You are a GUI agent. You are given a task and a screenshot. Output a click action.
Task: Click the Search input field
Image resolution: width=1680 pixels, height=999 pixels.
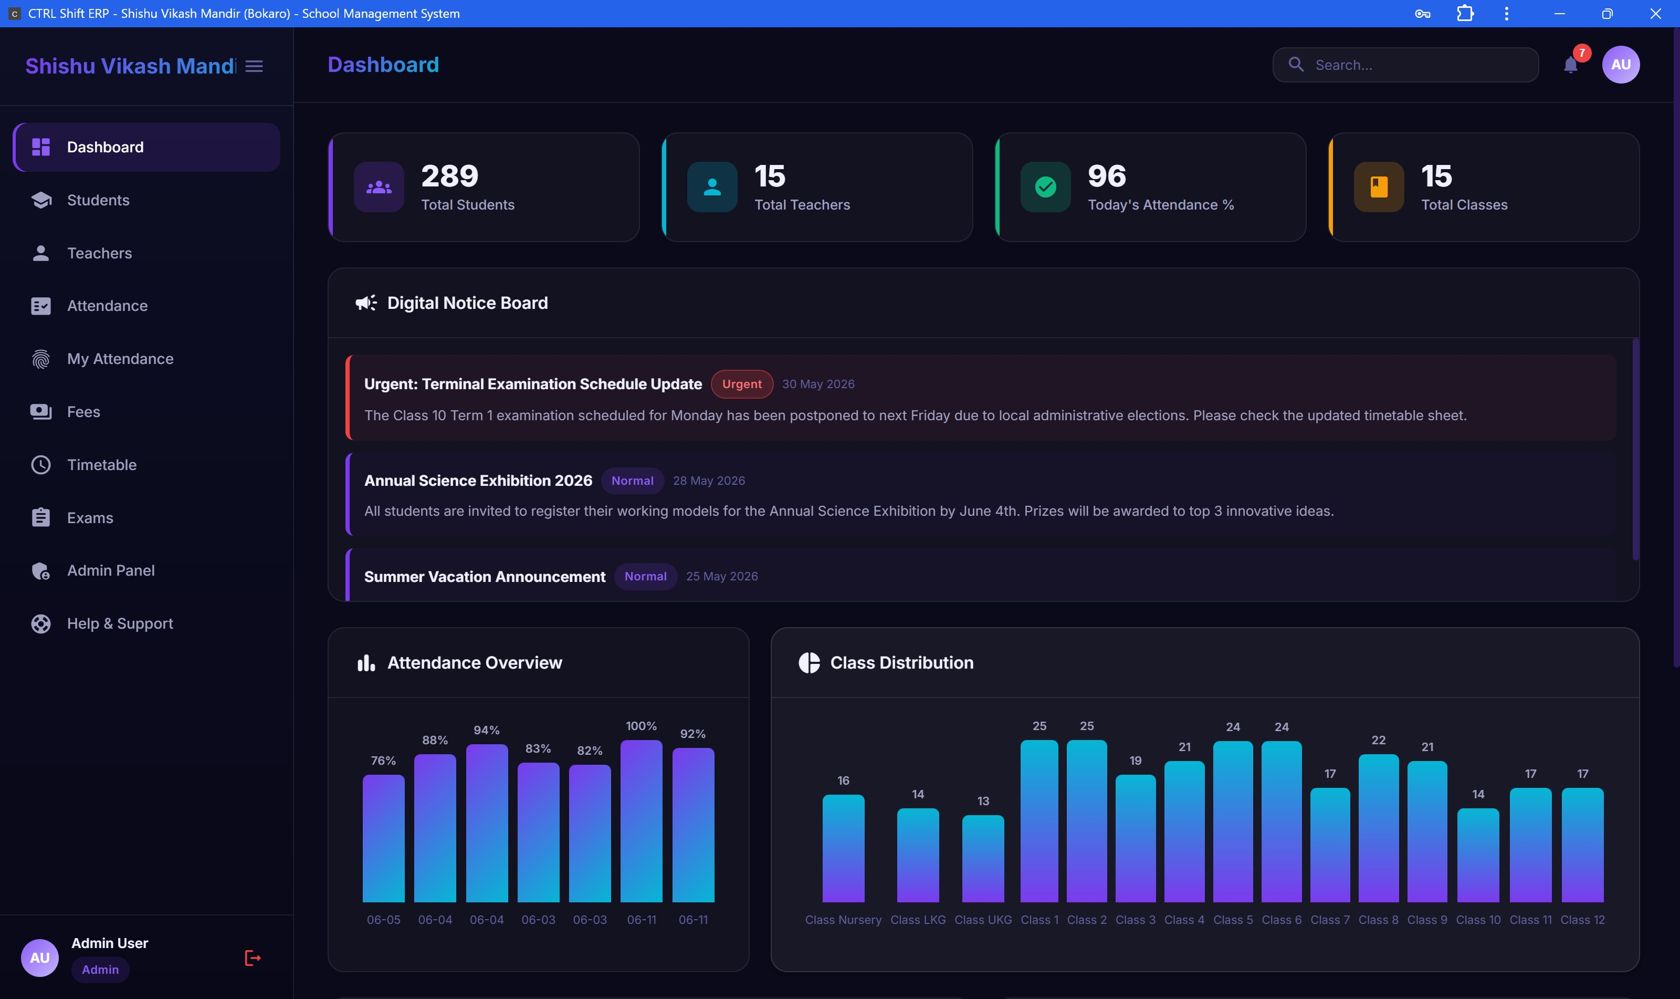click(x=1405, y=65)
